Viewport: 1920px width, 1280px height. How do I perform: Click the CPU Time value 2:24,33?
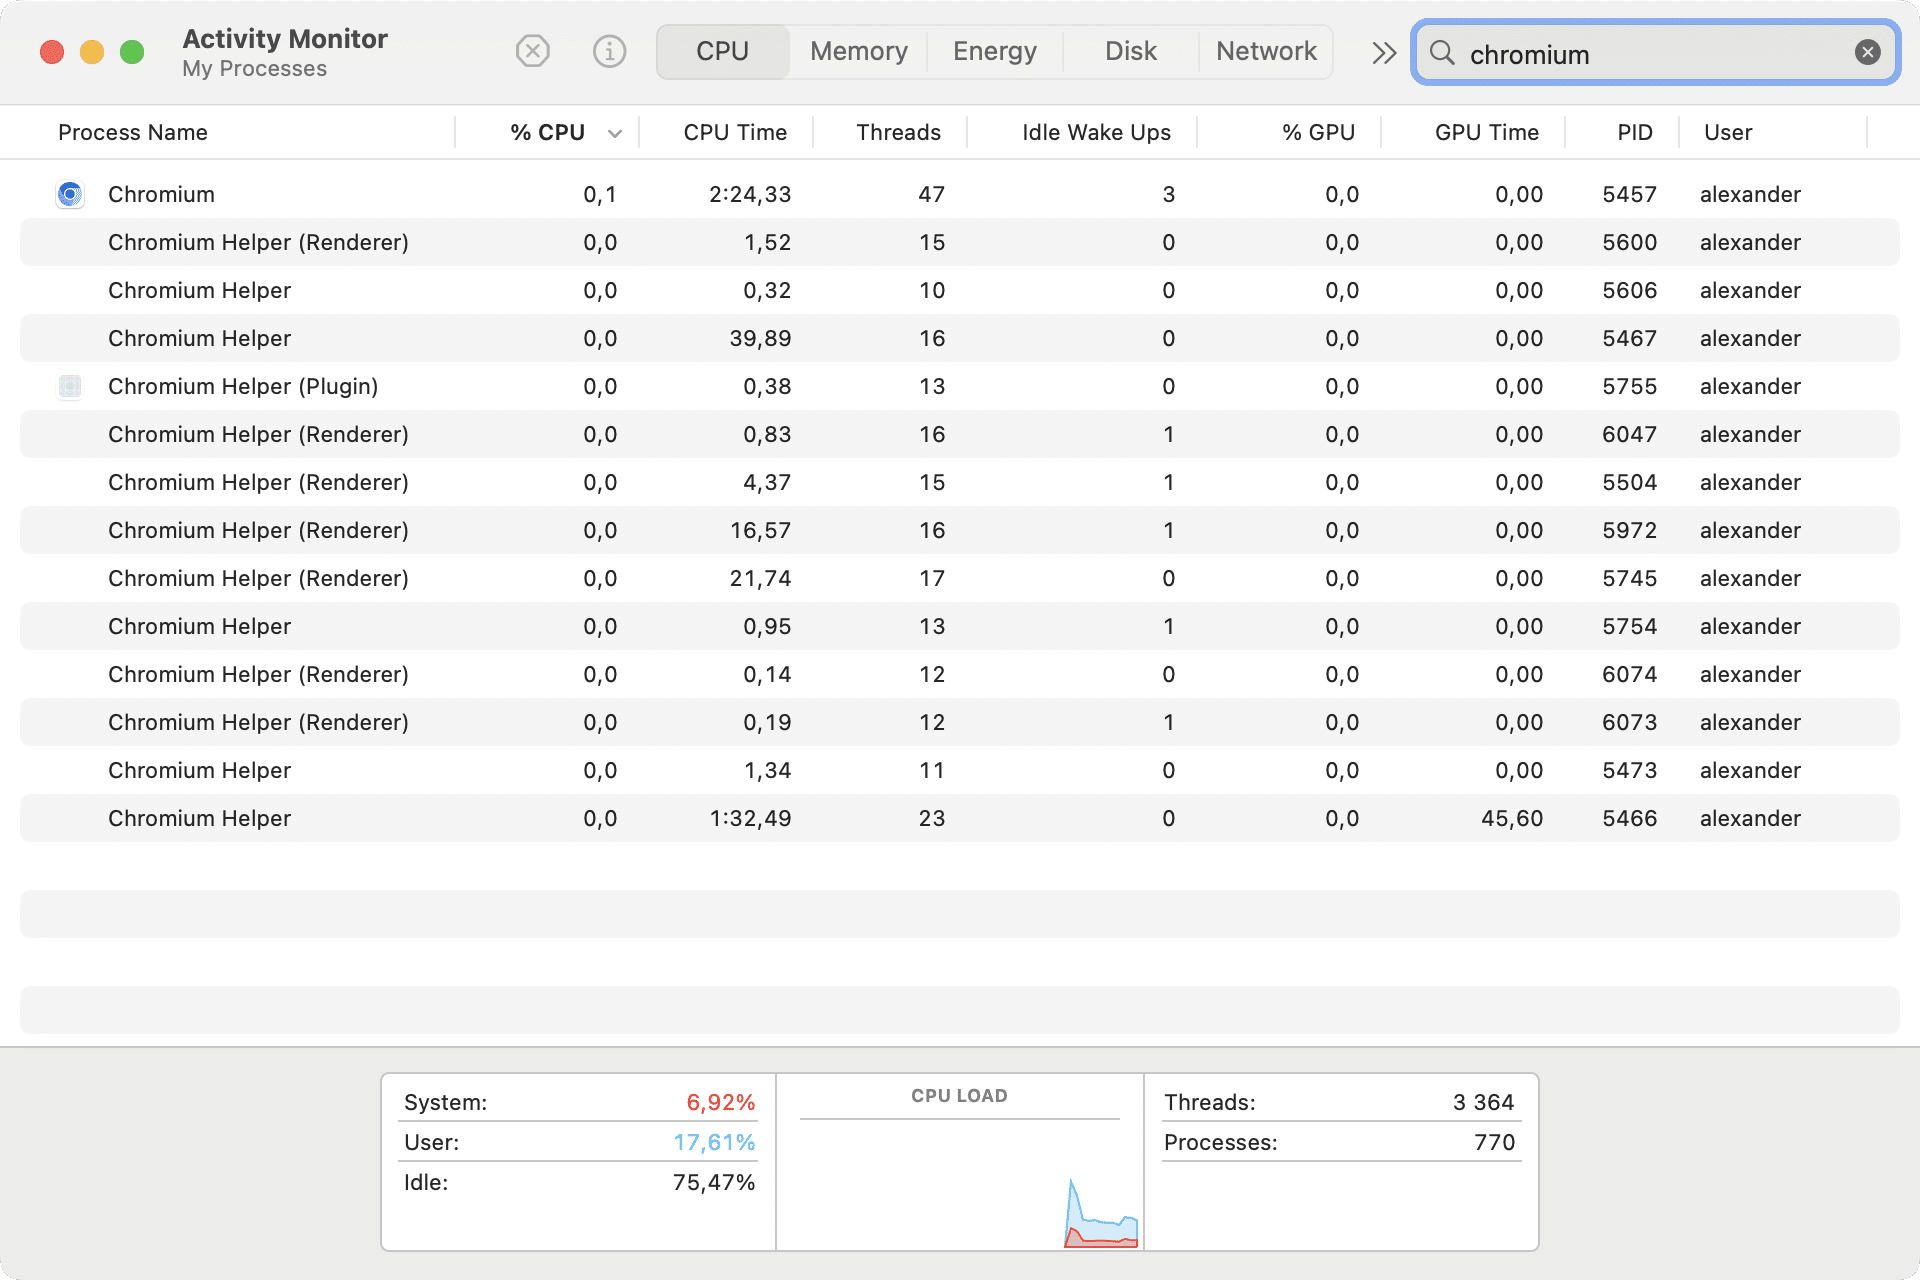(750, 194)
